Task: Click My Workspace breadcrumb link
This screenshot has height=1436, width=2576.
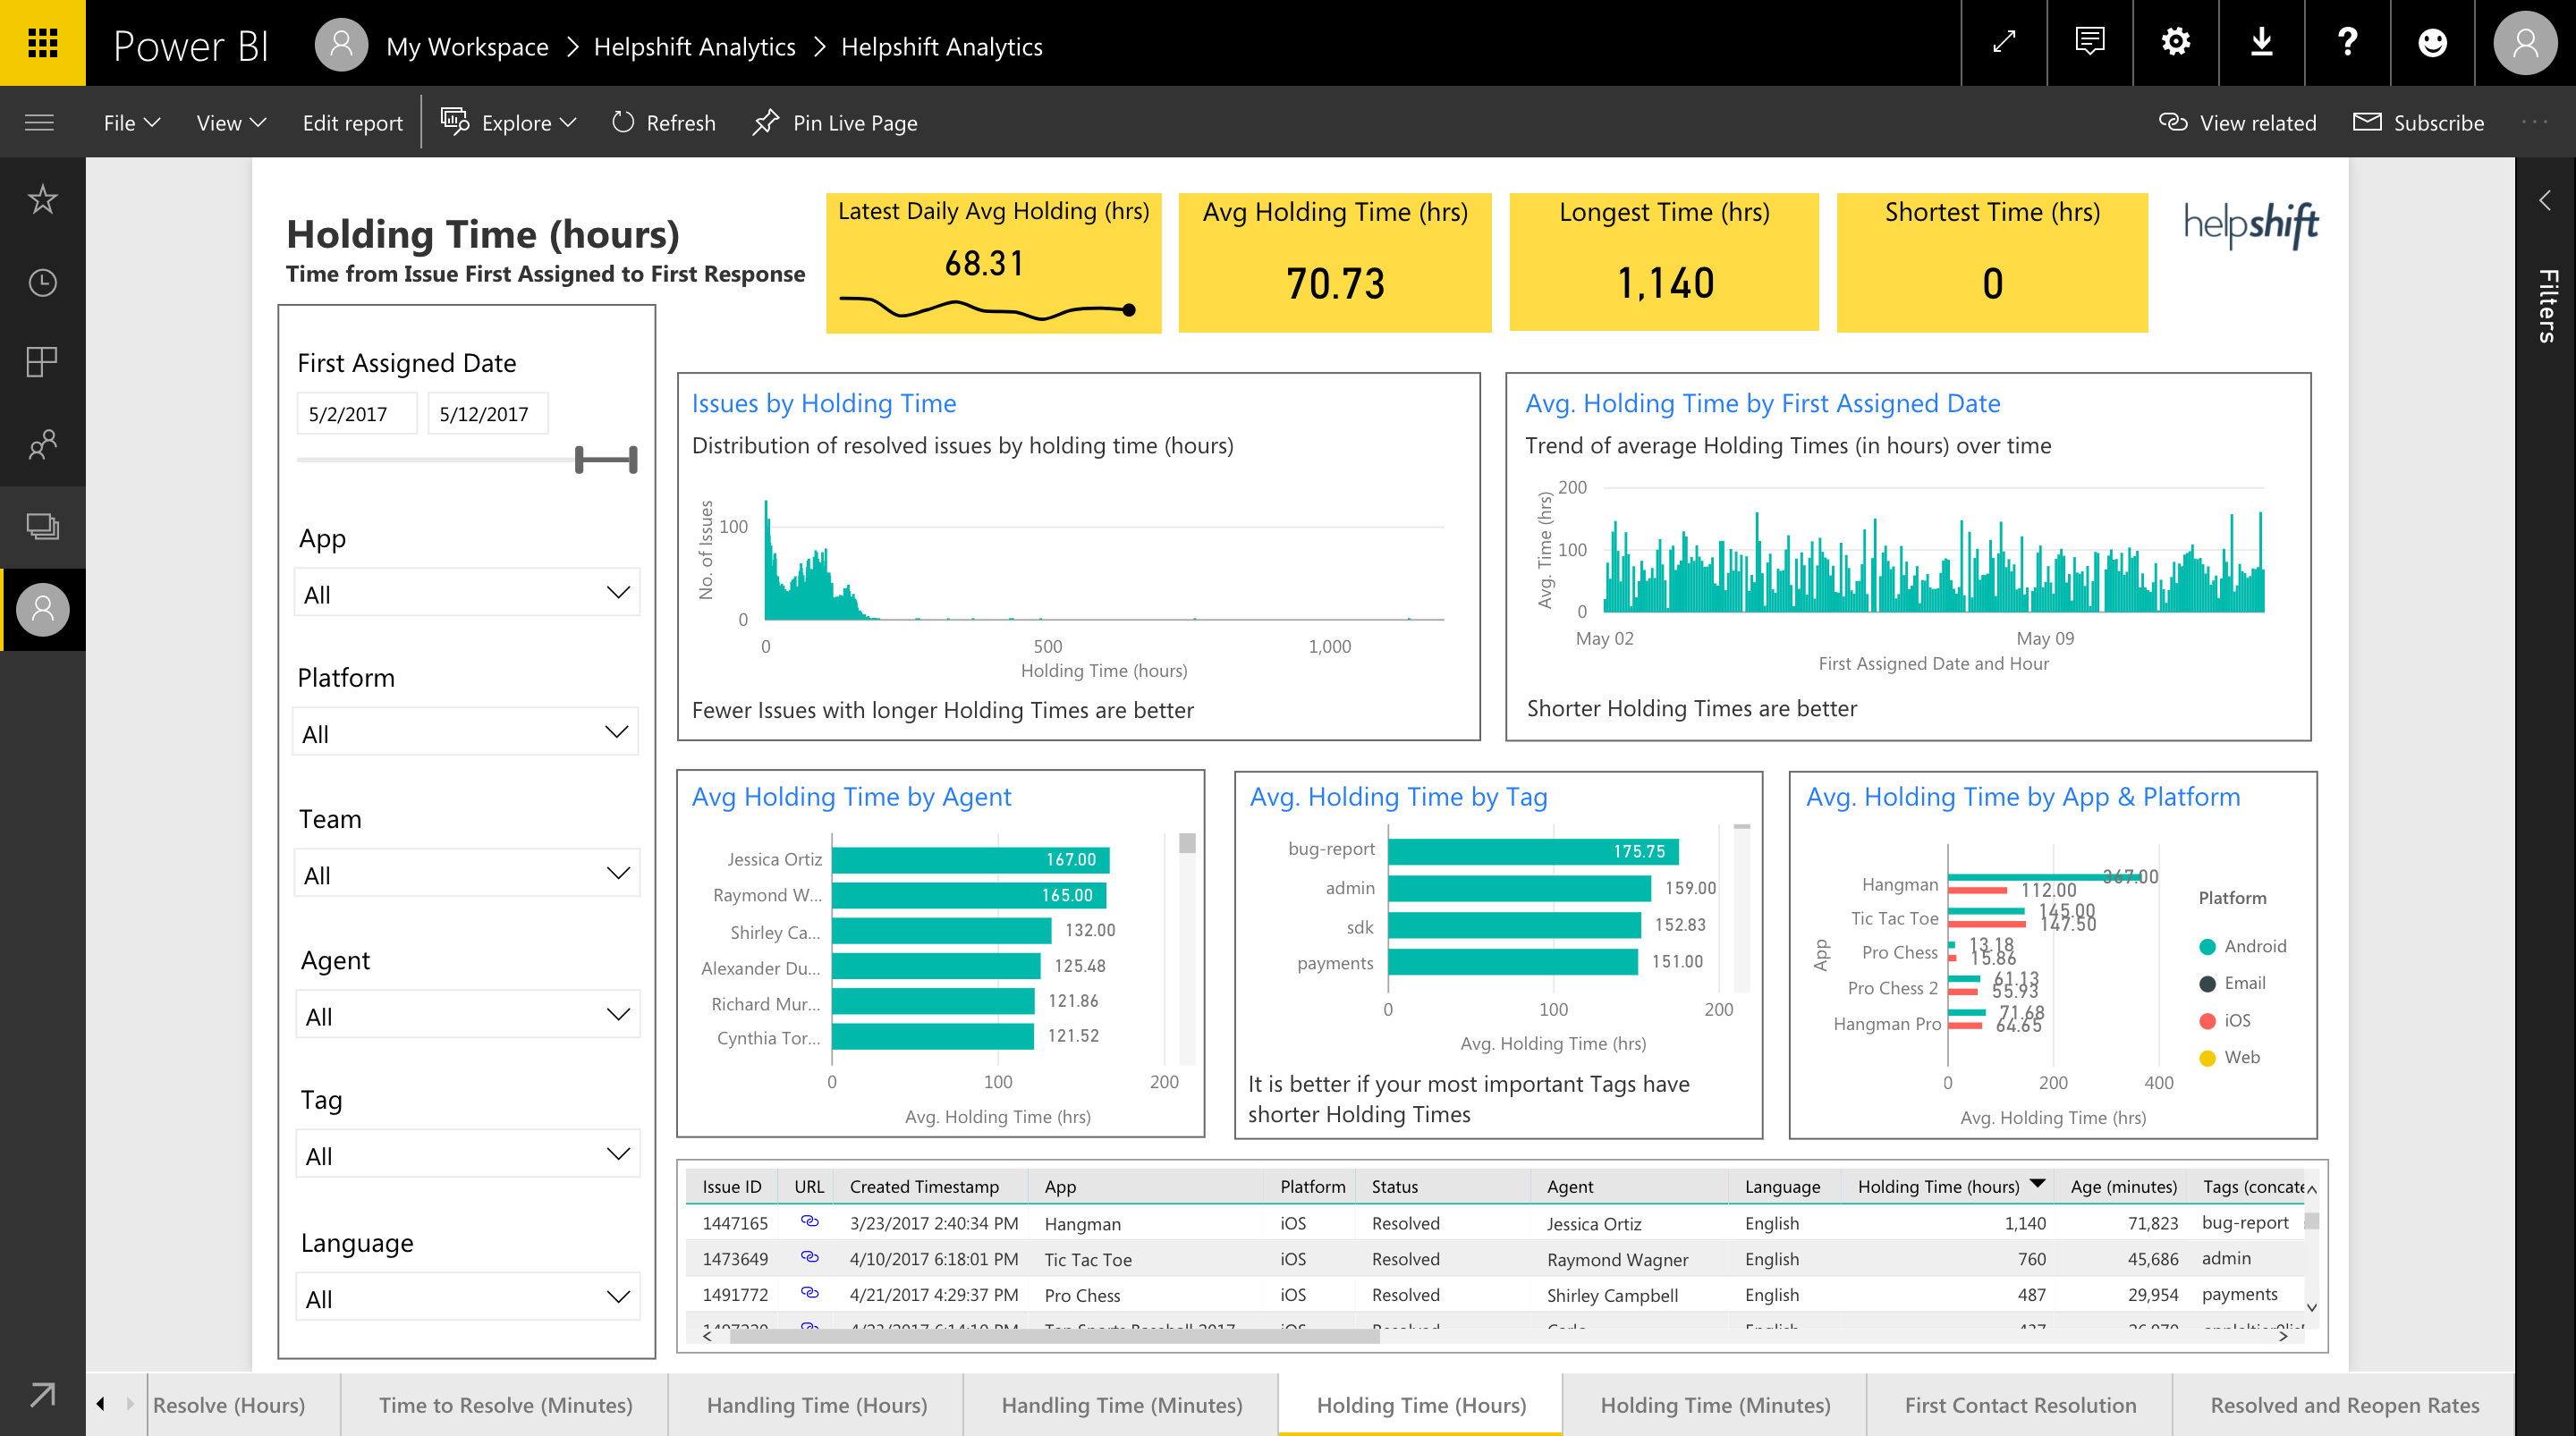Action: pos(467,46)
